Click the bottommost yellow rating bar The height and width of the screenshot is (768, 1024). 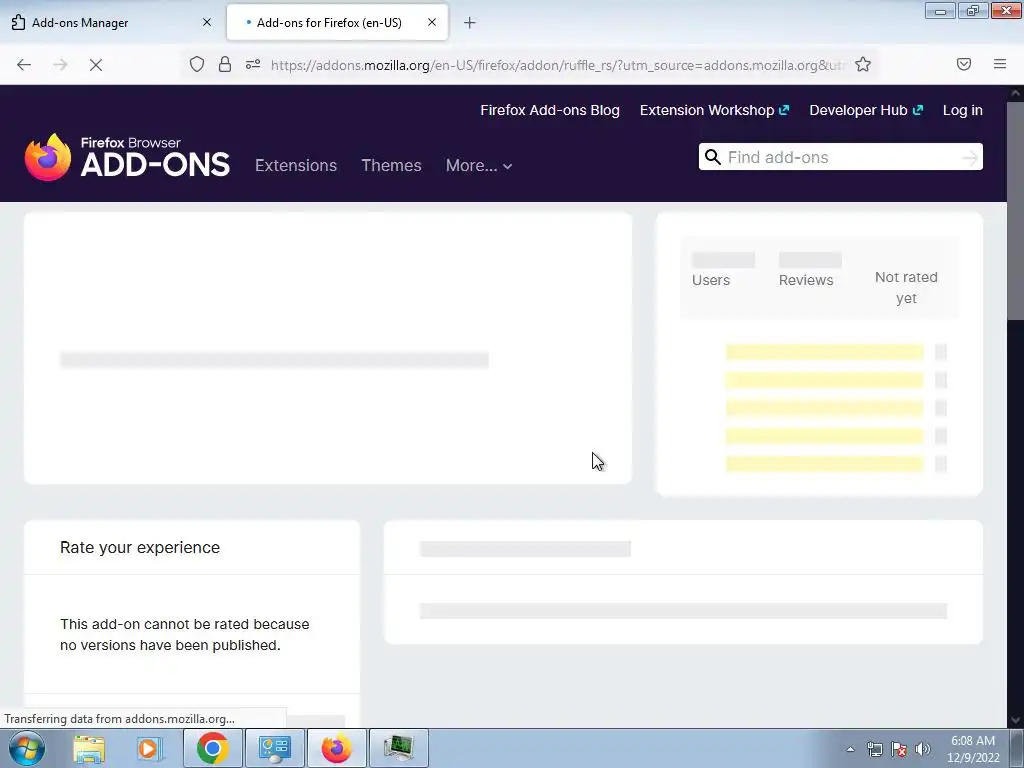tap(824, 464)
